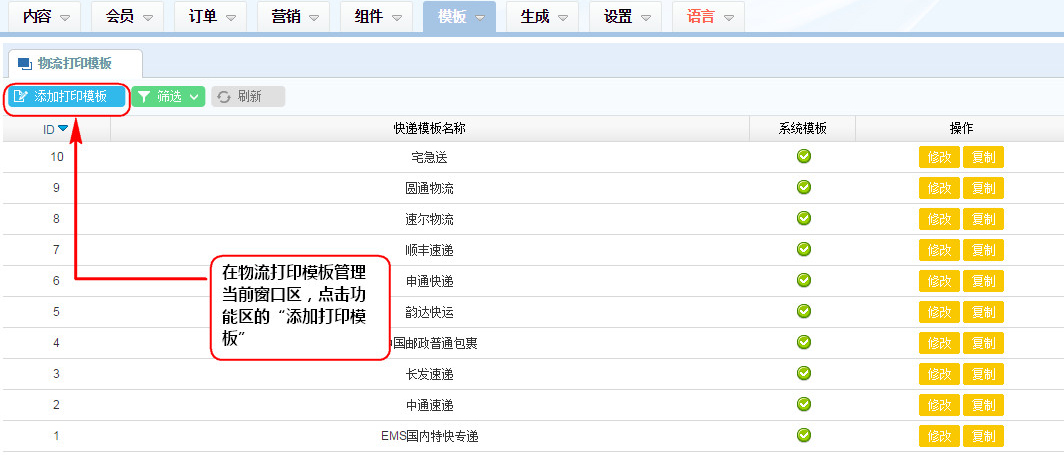The image size is (1064, 464).
Task: Toggle system template status for 长发速递
Action: coord(803,373)
